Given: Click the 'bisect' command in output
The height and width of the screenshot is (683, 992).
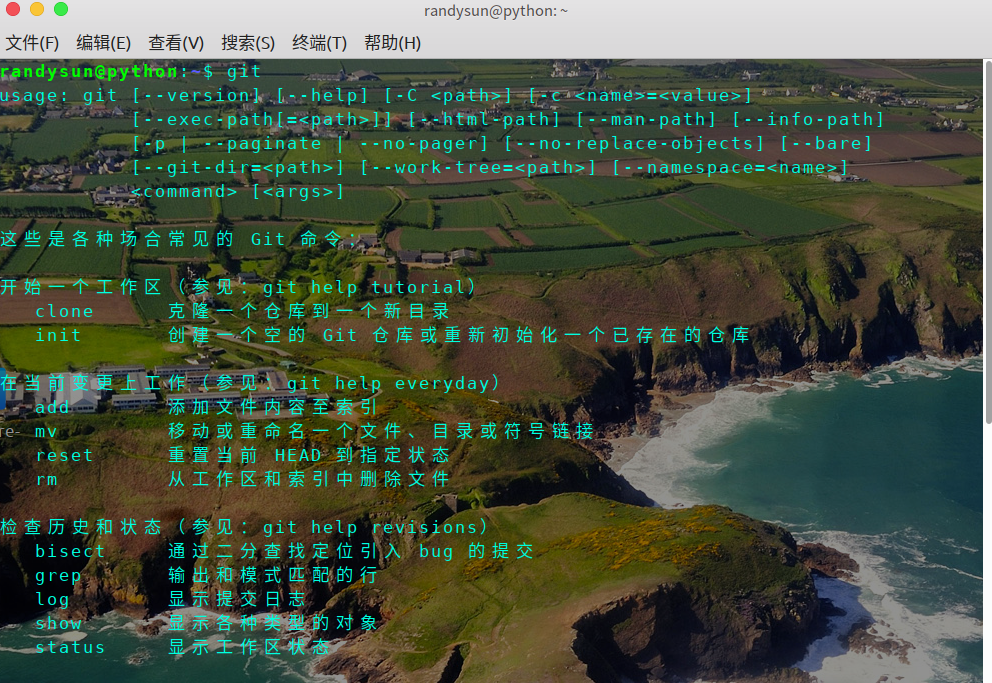Looking at the screenshot, I should 70,551.
